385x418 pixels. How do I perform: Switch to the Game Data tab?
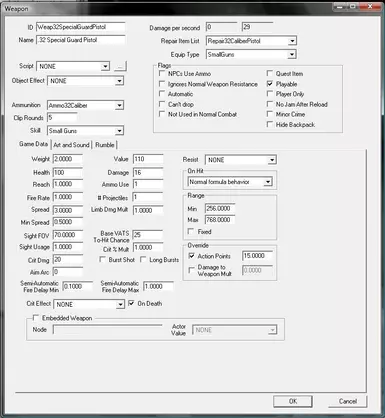[33, 144]
